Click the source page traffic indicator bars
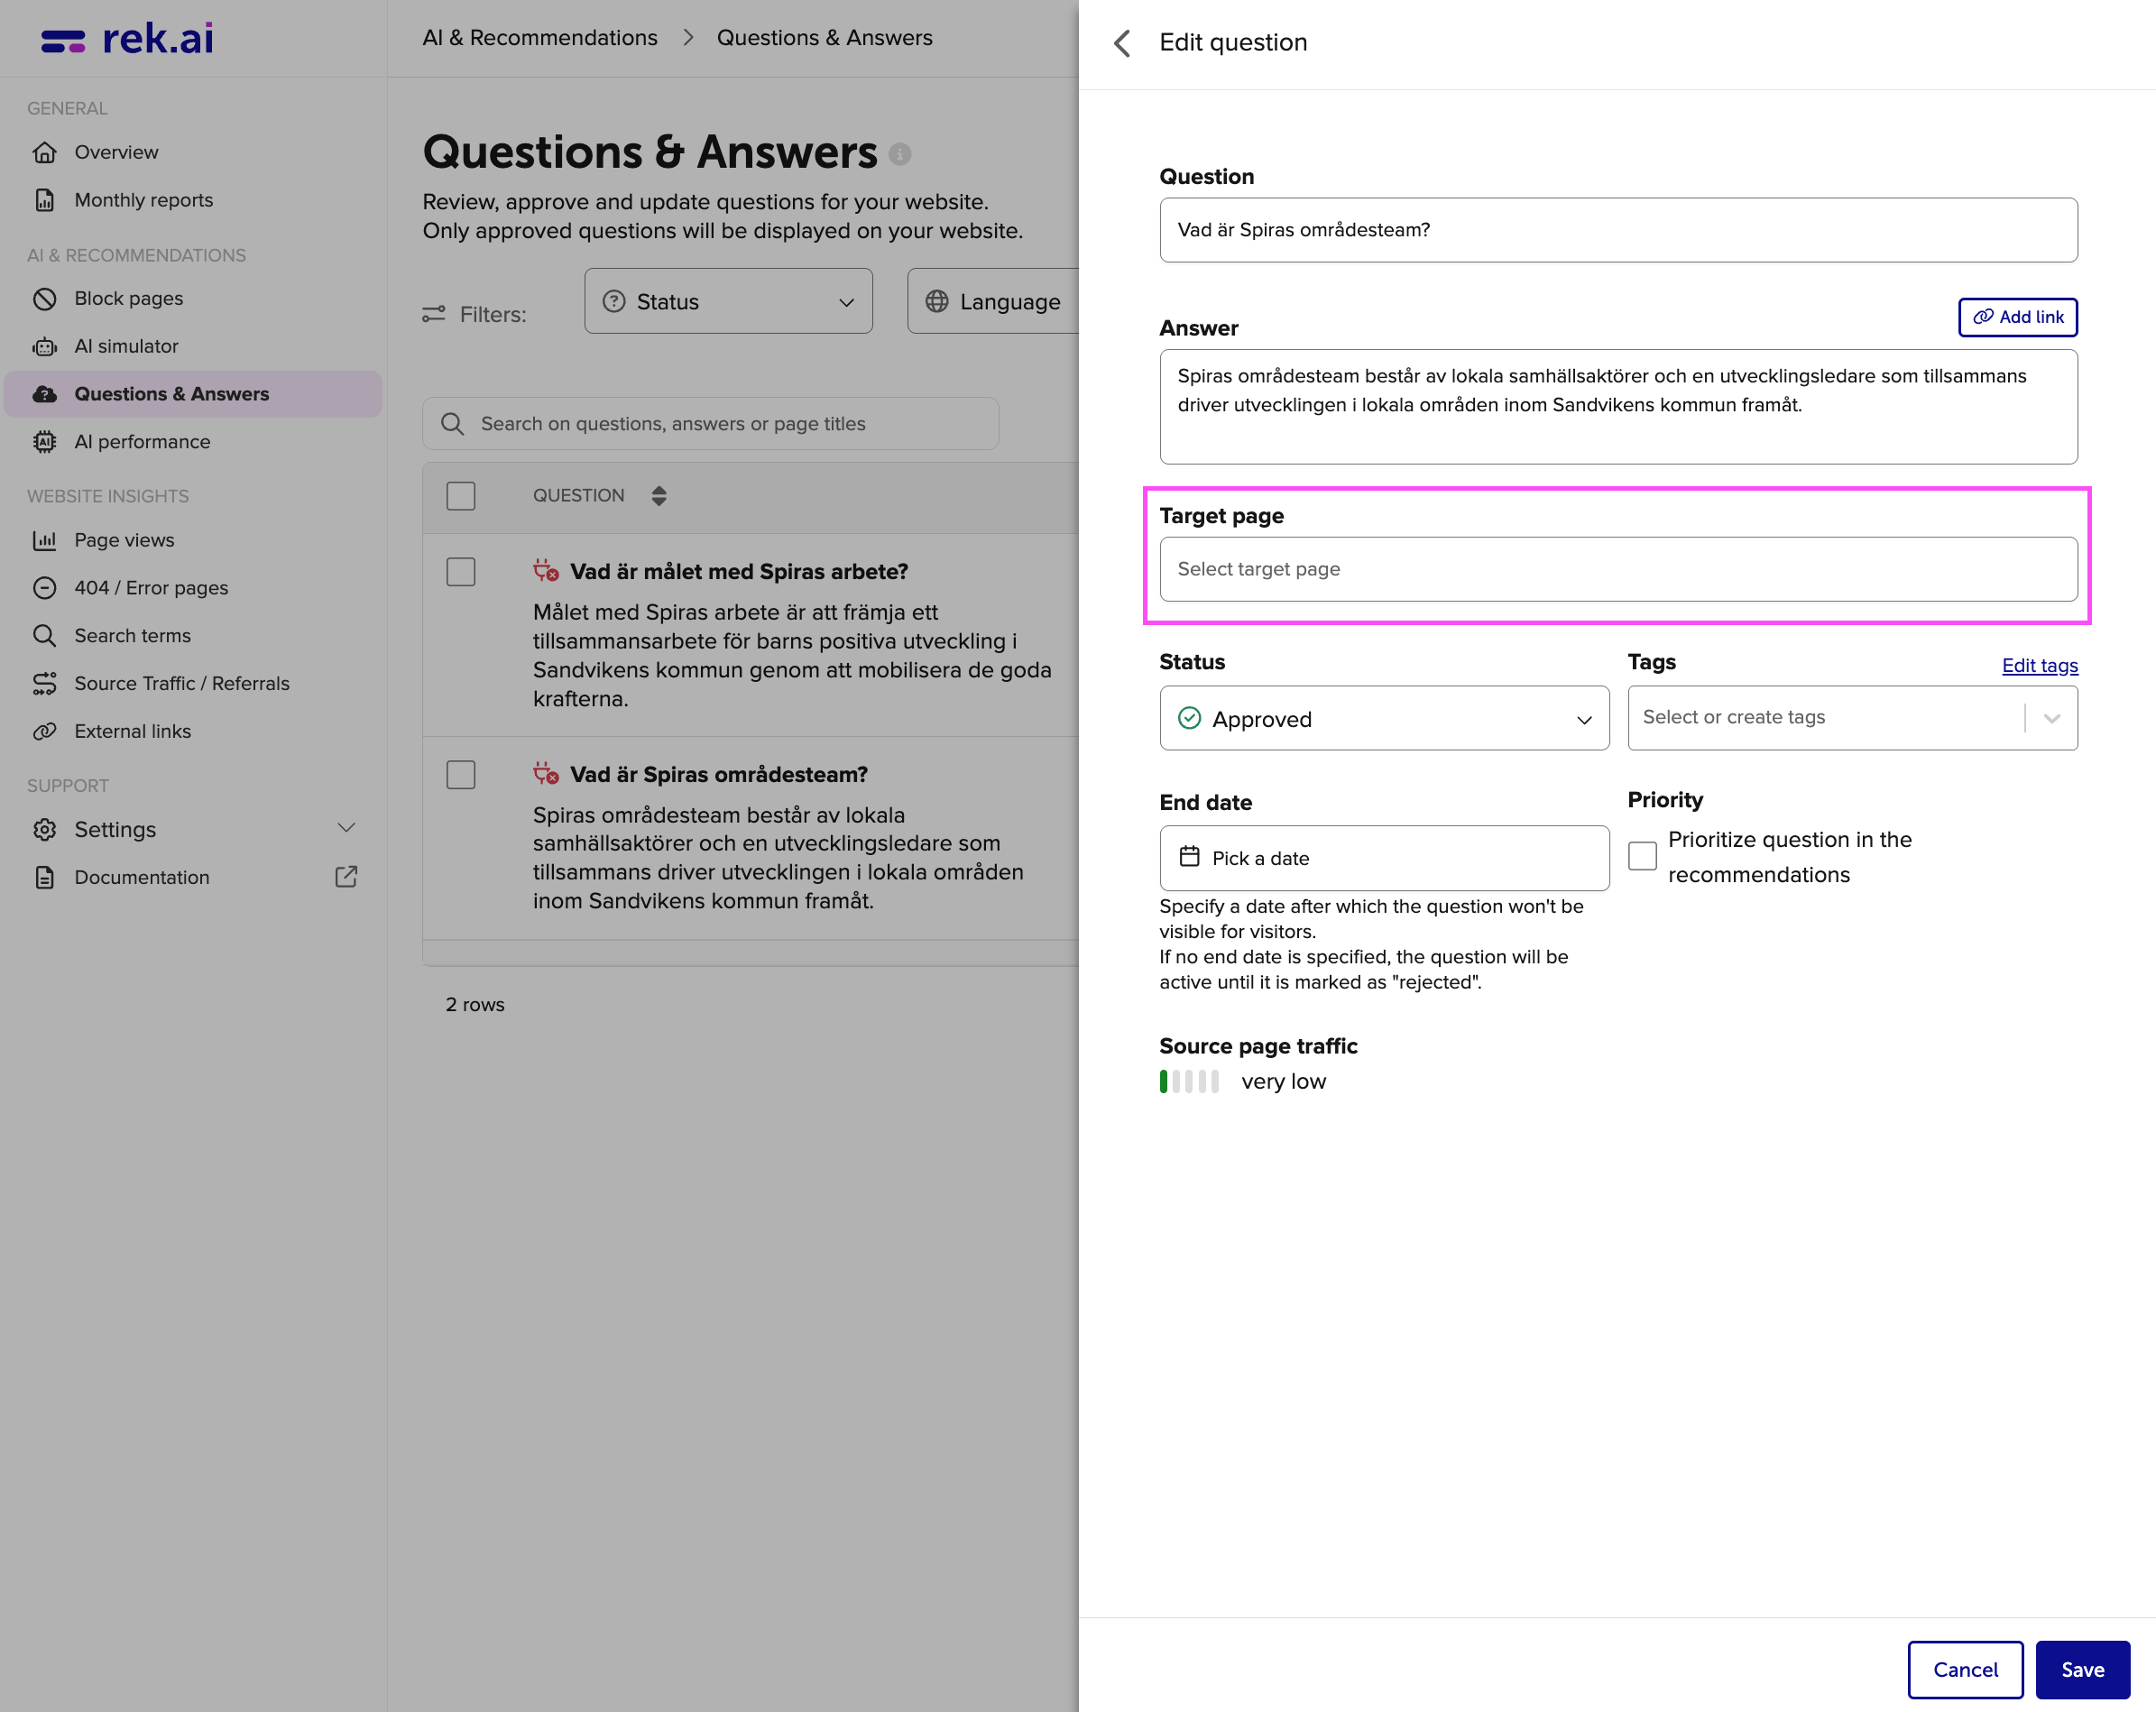 [1189, 1081]
